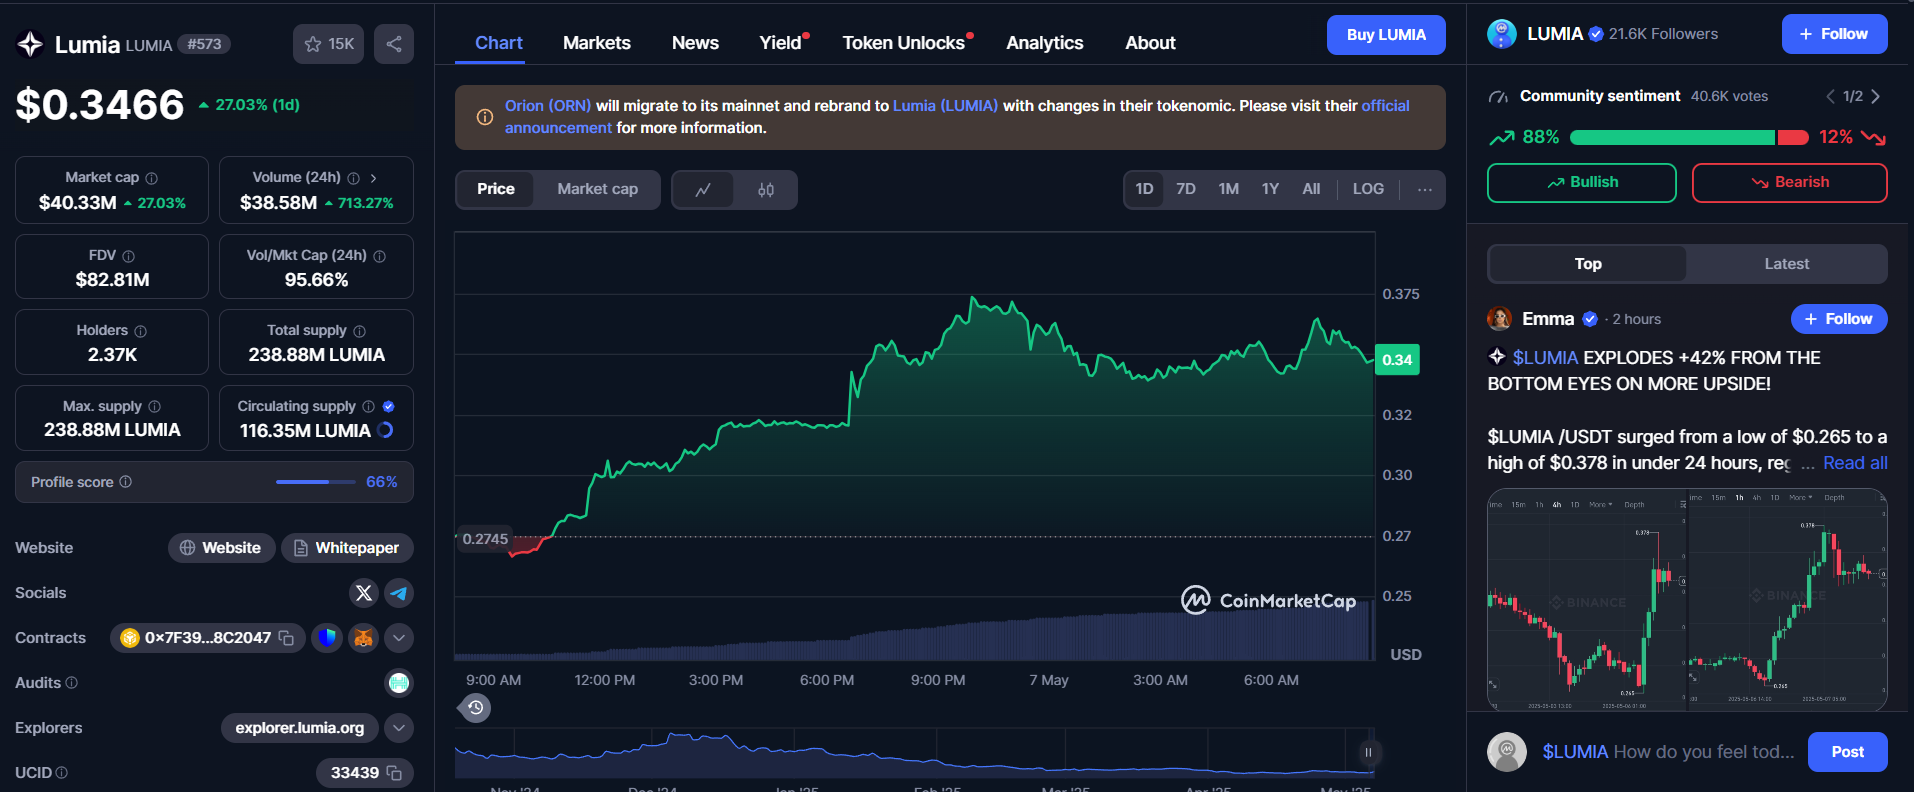The image size is (1914, 792).
Task: Go to previous community sentiment page
Action: pyautogui.click(x=1830, y=97)
